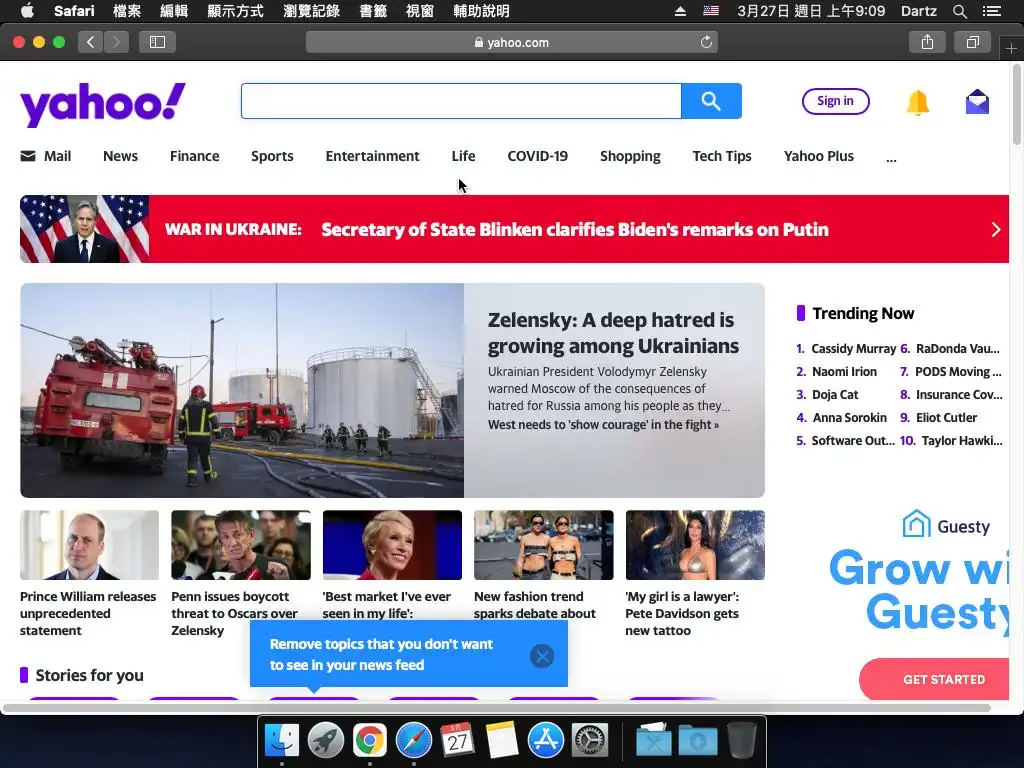
Task: Click the vertical page scrollbar
Action: 1017,104
